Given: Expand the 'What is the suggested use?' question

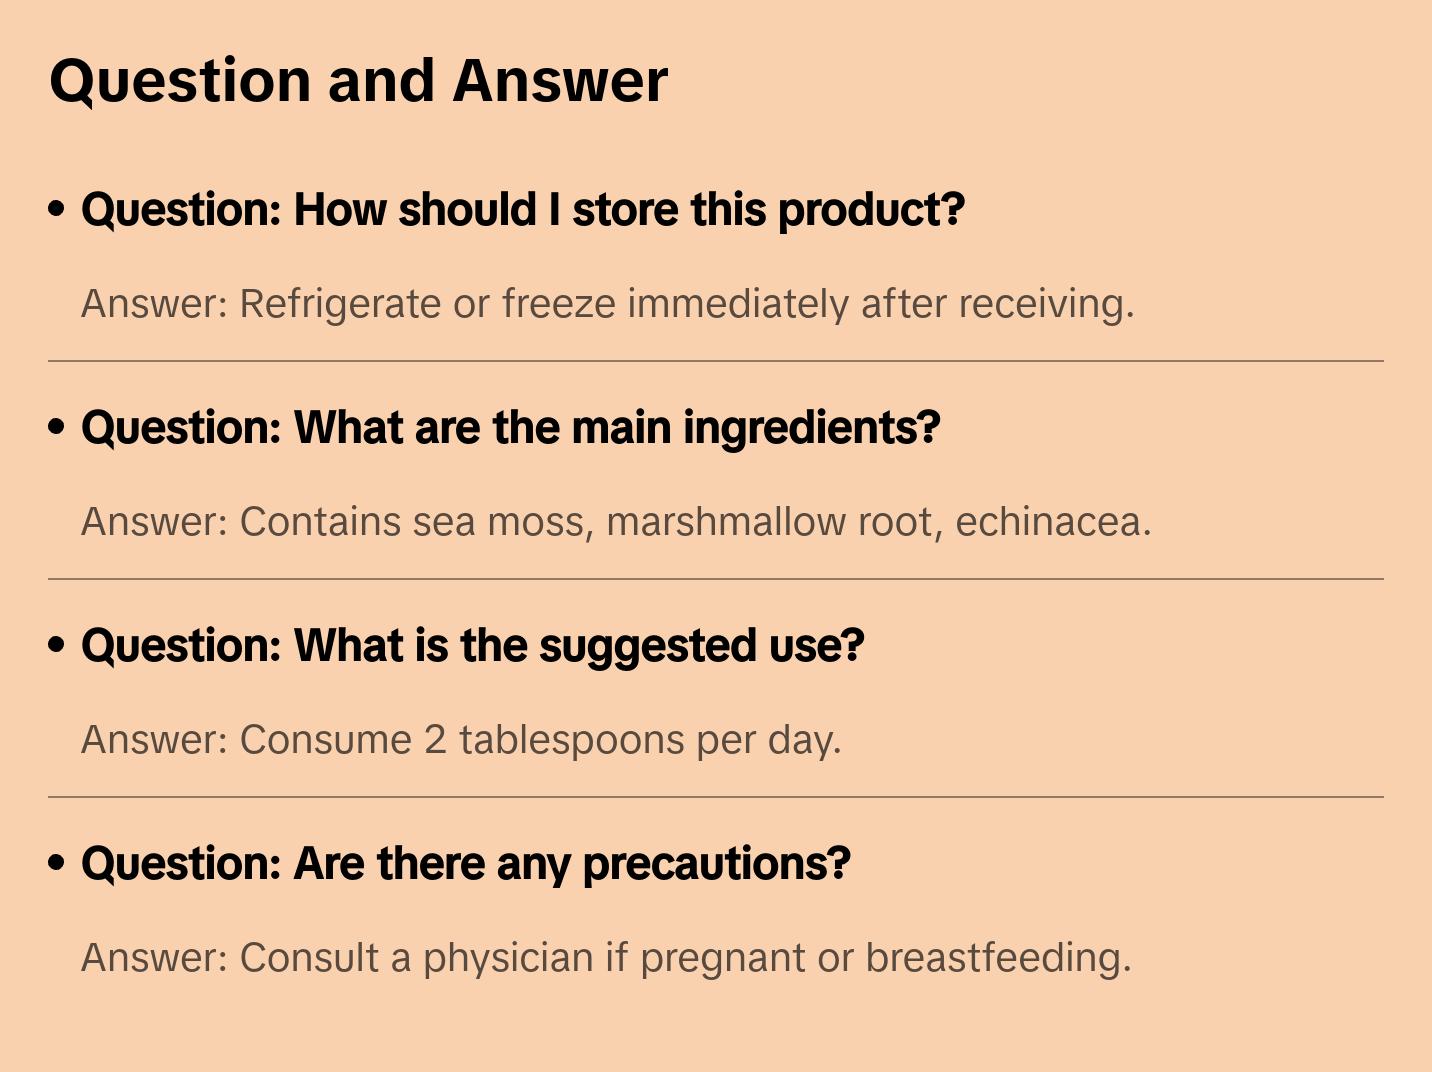Looking at the screenshot, I should tap(472, 646).
